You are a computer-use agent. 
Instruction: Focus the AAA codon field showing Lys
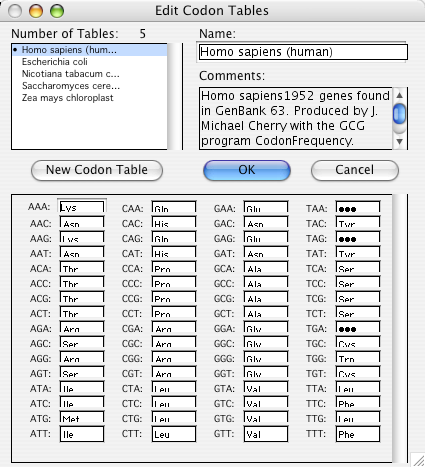[82, 207]
